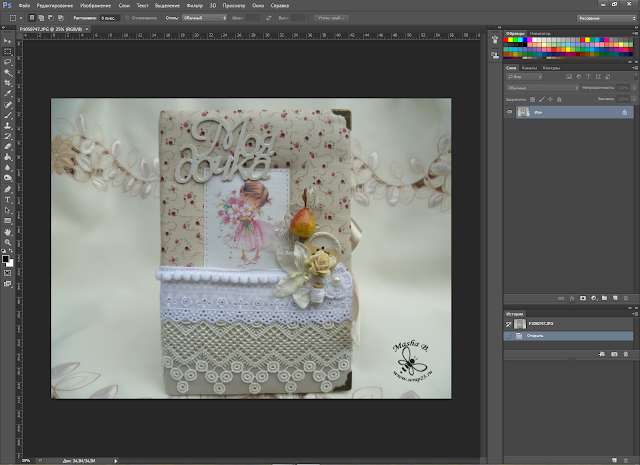Viewport: 640px width, 465px height.
Task: Select the Brush tool
Action: coord(8,116)
